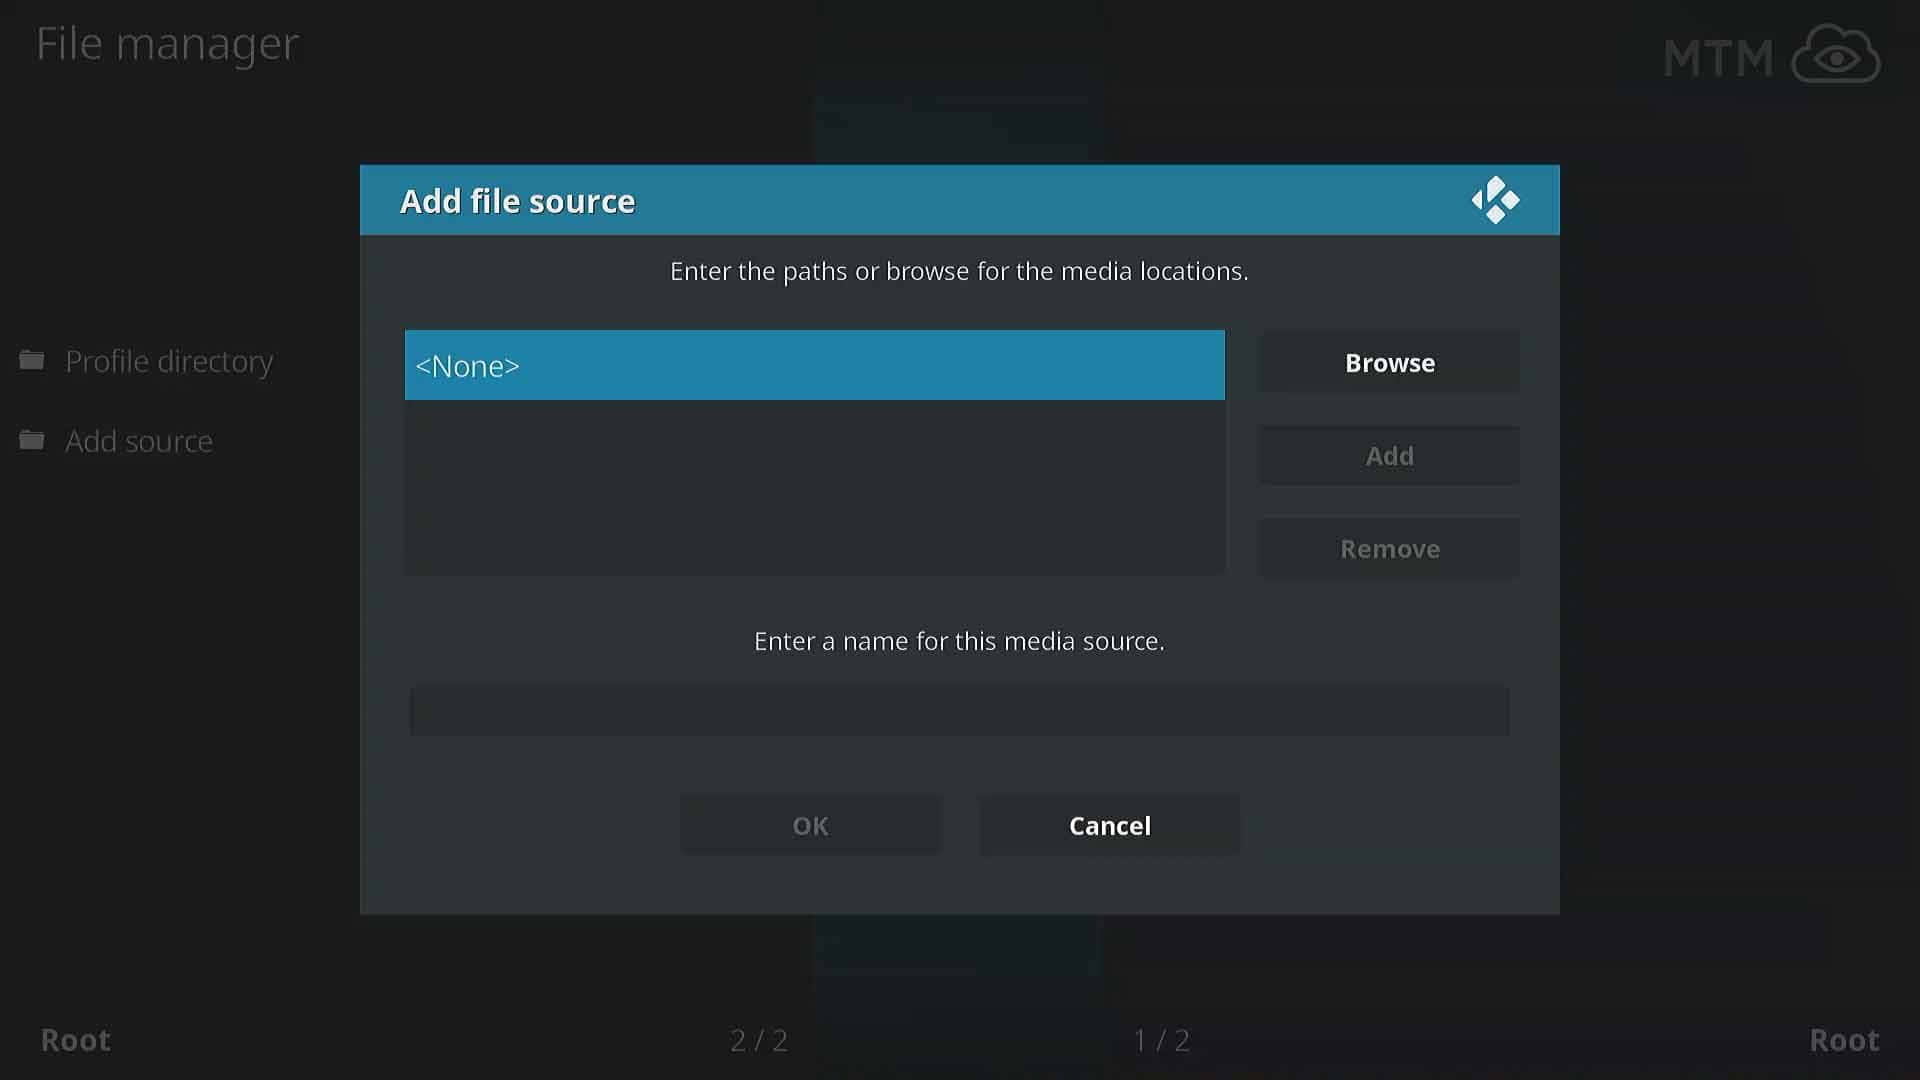Viewport: 1920px width, 1080px height.
Task: Select Add to include file path
Action: 1390,455
